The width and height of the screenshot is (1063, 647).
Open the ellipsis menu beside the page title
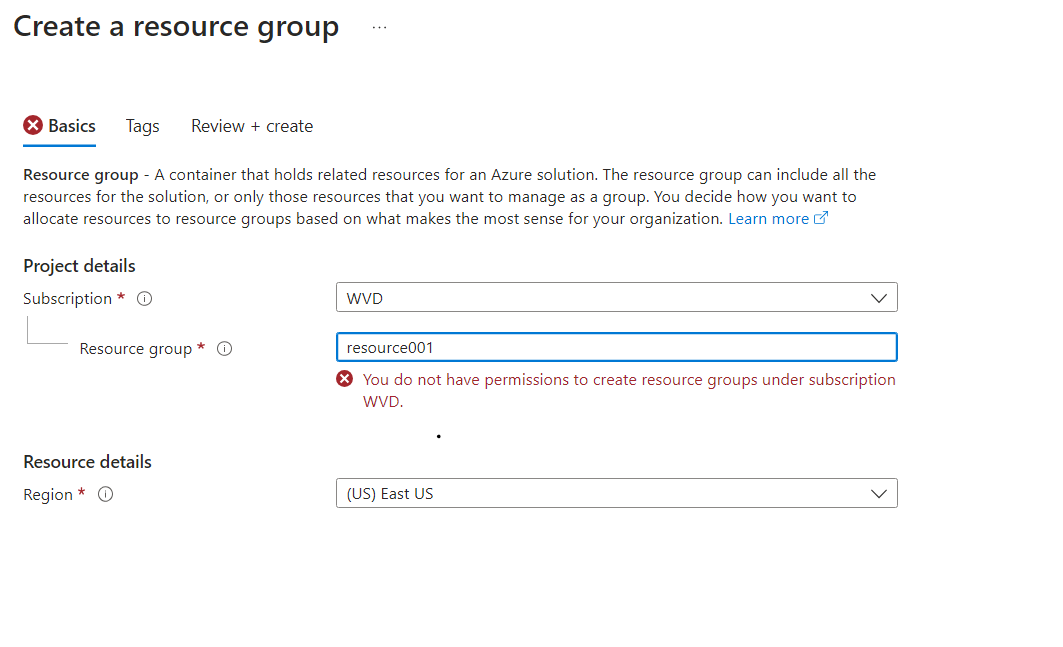[x=378, y=27]
